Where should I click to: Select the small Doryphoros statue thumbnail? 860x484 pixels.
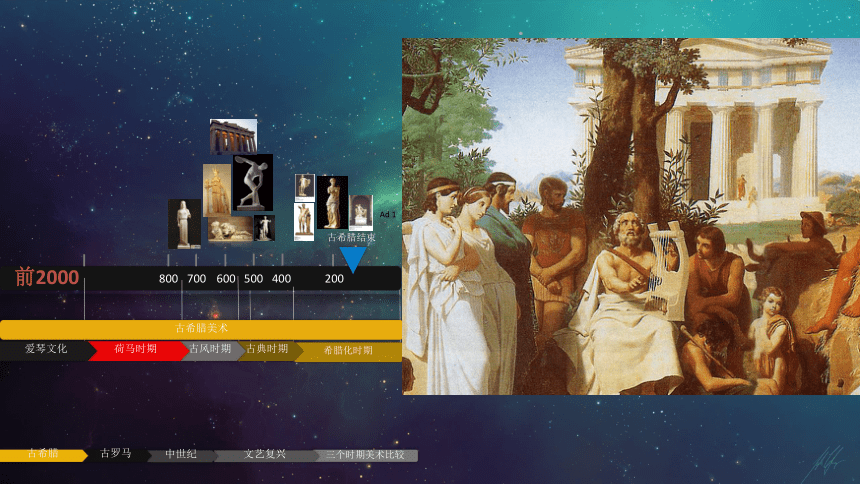click(x=264, y=228)
